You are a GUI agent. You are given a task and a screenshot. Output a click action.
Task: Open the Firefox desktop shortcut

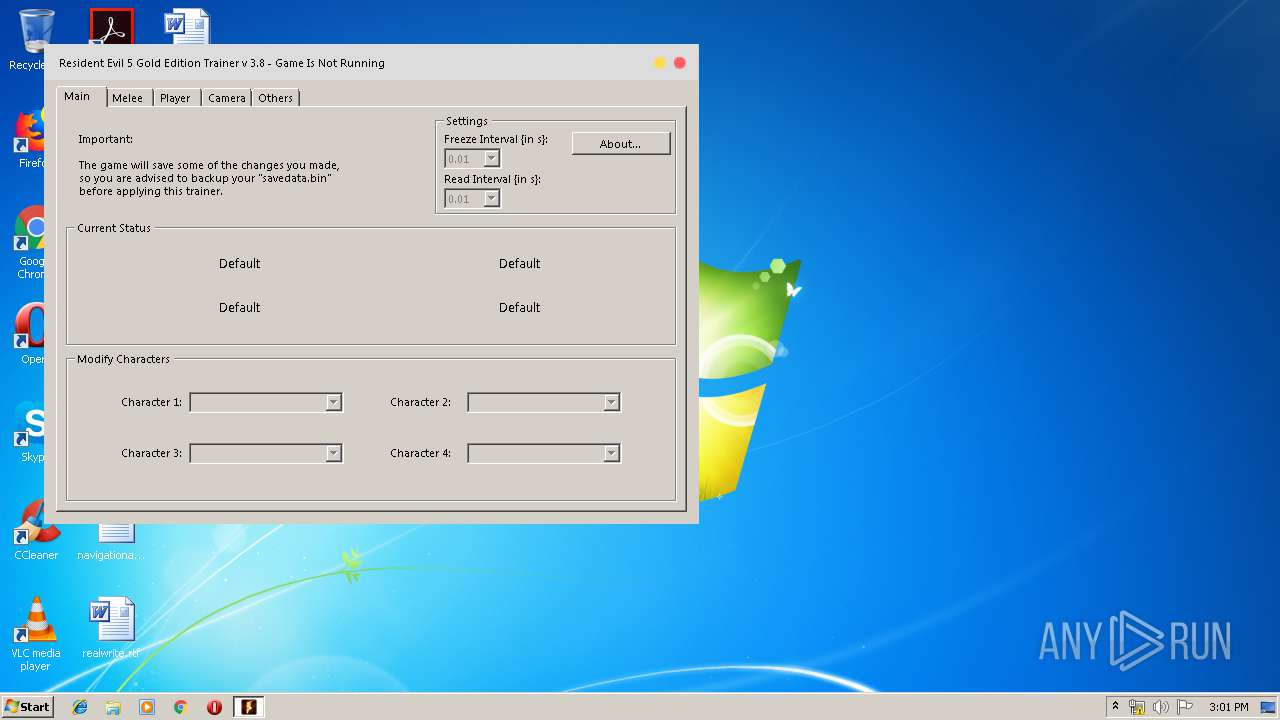coord(30,138)
